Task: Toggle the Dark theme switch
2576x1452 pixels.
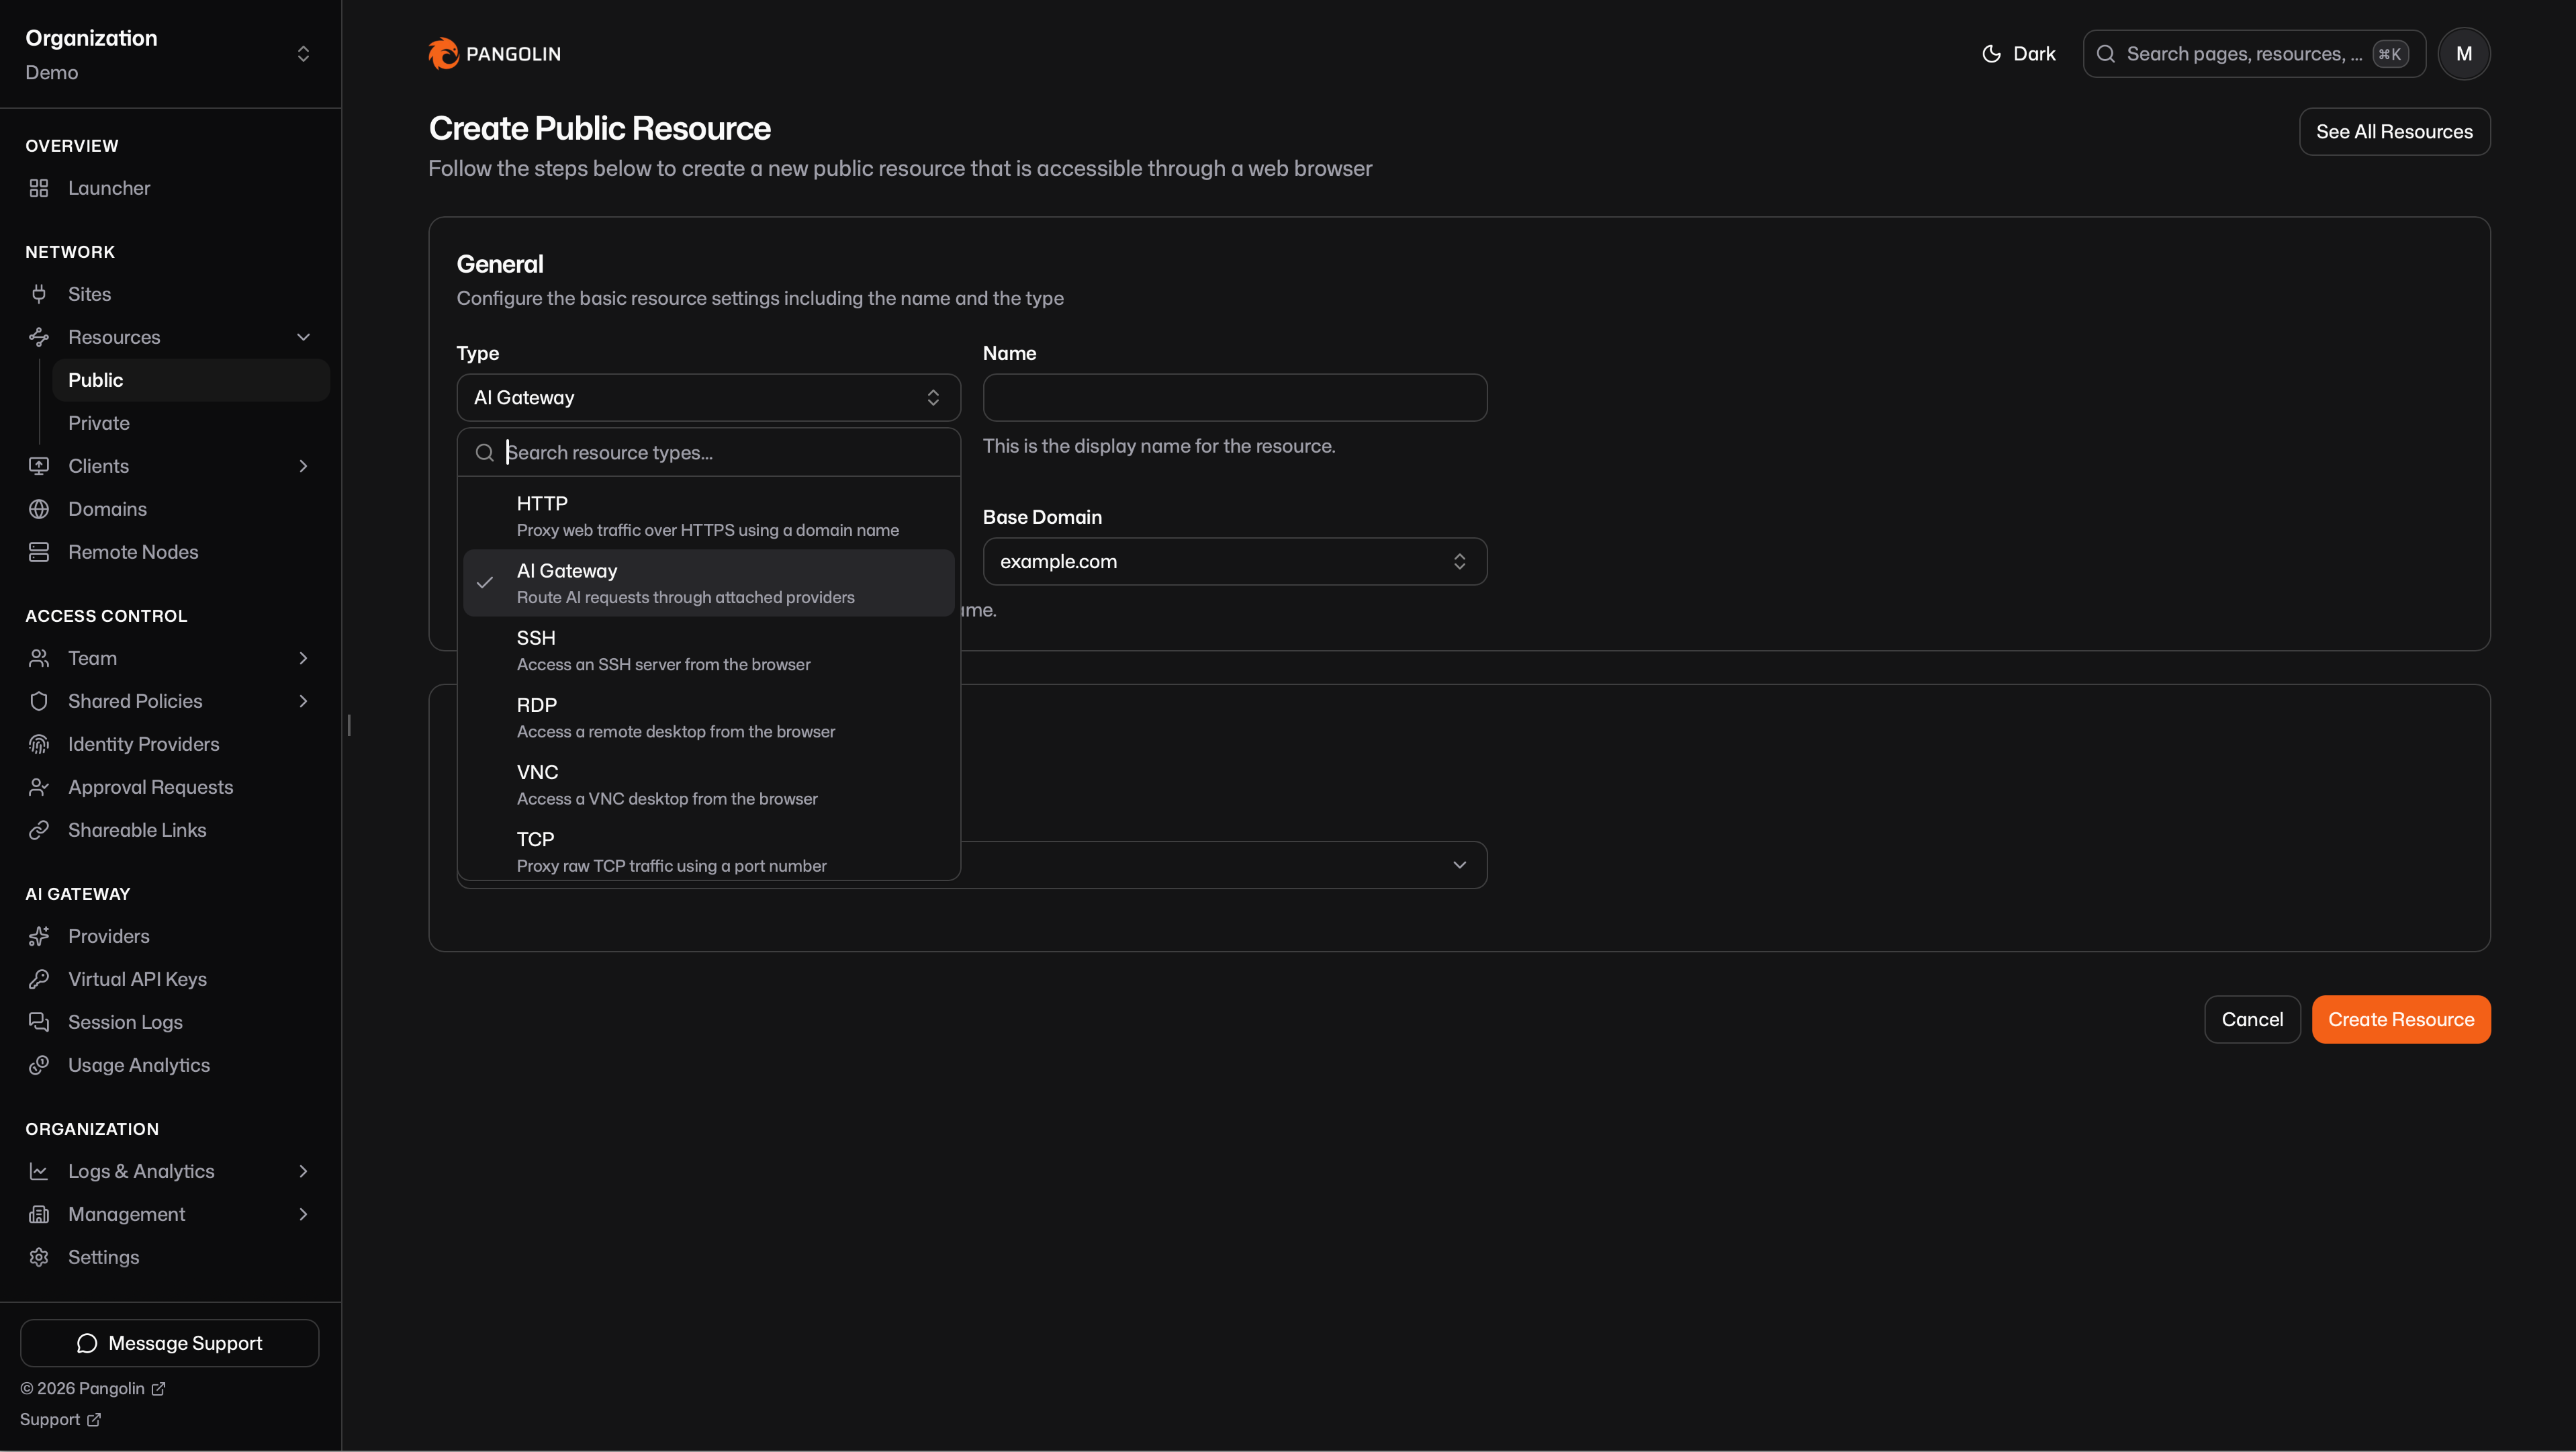Action: coord(2018,54)
